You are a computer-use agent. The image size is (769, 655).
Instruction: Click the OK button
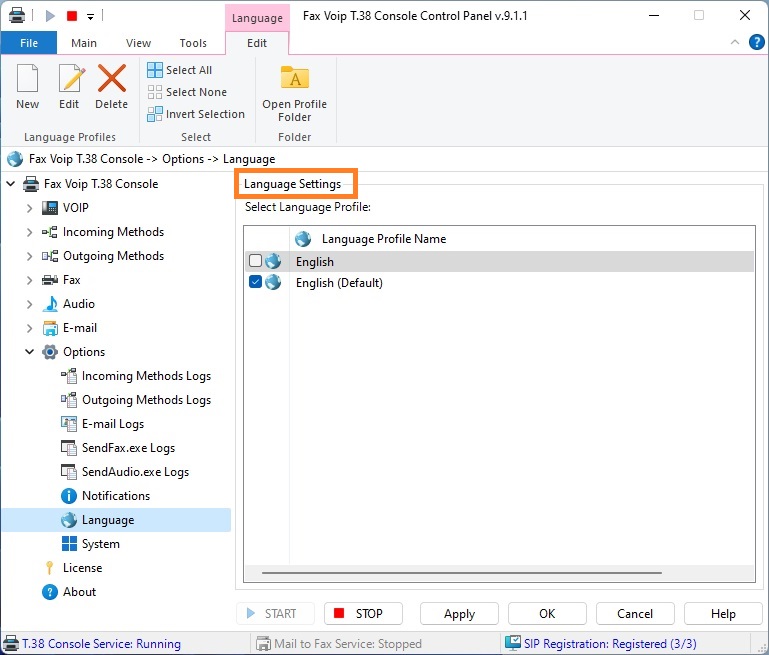547,613
